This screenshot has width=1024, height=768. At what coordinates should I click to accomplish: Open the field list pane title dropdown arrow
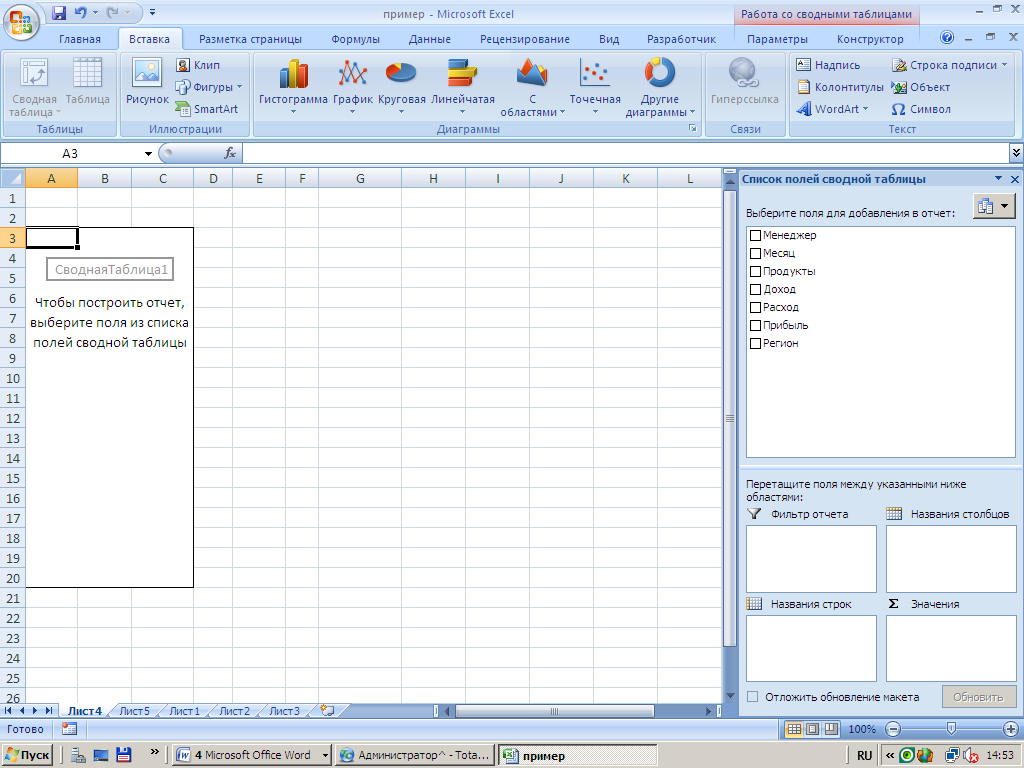pyautogui.click(x=998, y=178)
